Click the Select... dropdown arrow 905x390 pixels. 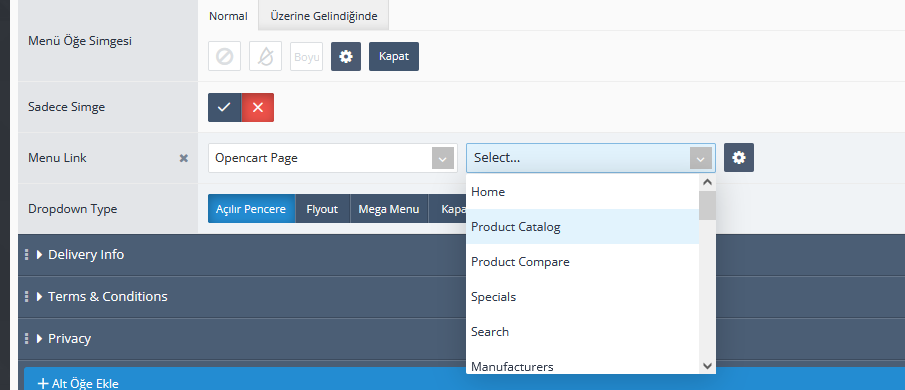pos(701,158)
